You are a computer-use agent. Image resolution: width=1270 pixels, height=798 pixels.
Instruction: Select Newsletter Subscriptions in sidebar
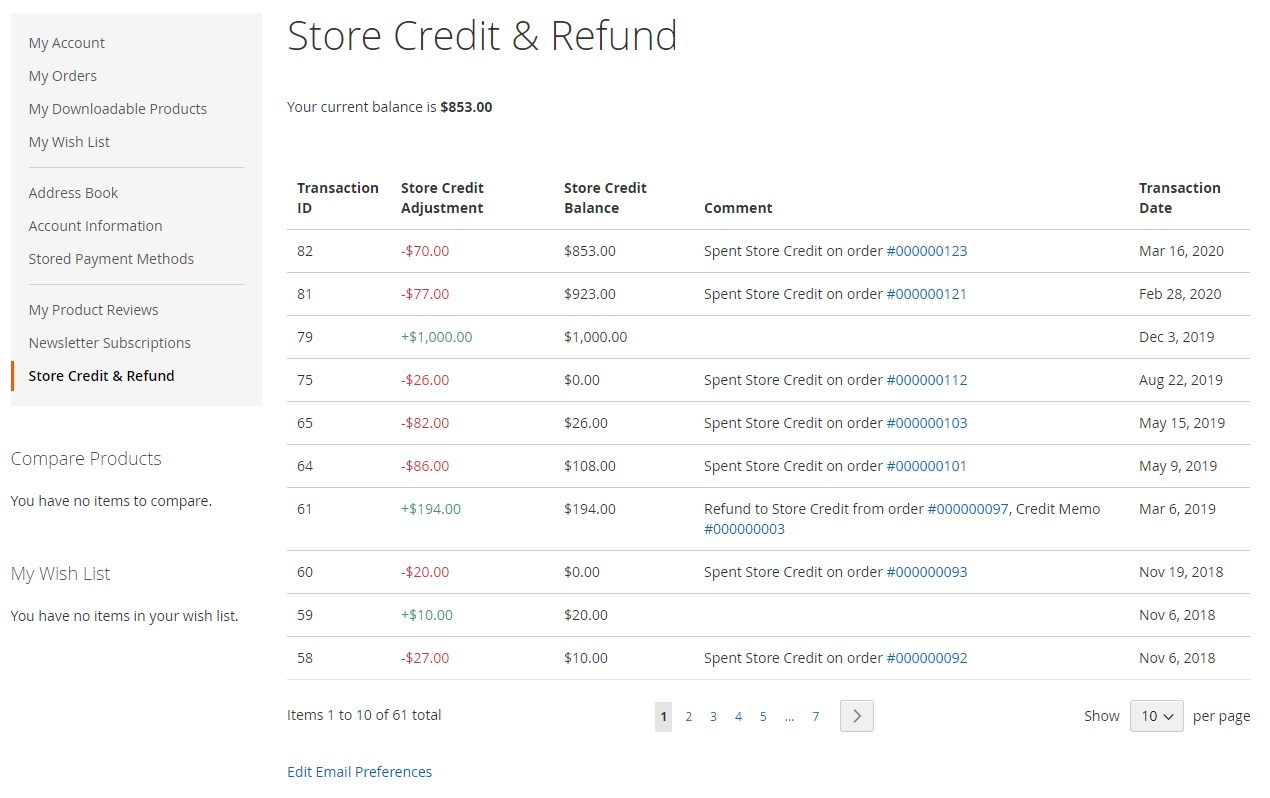(x=109, y=343)
